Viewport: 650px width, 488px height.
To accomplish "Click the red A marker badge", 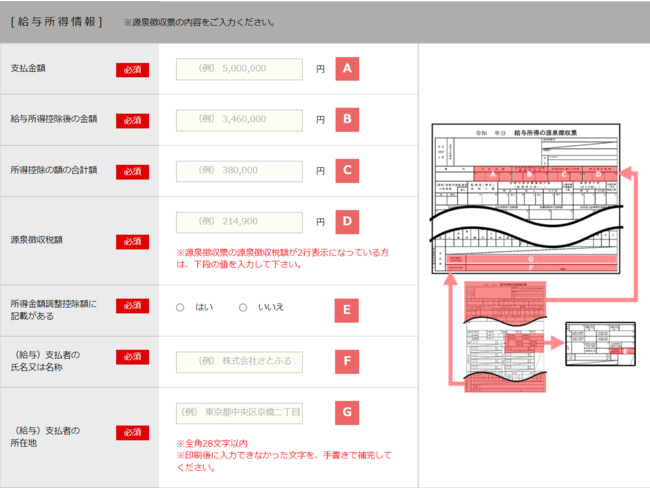I will [x=347, y=68].
